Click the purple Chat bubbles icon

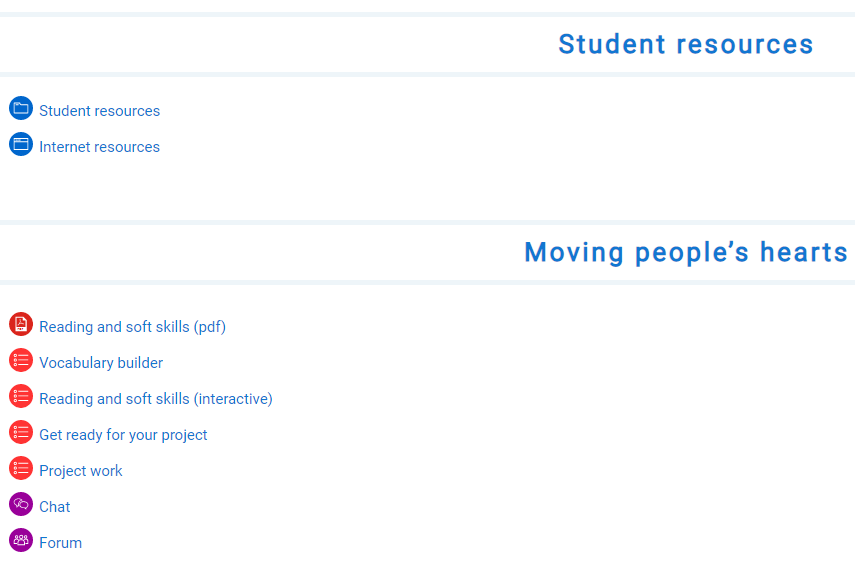pos(21,504)
